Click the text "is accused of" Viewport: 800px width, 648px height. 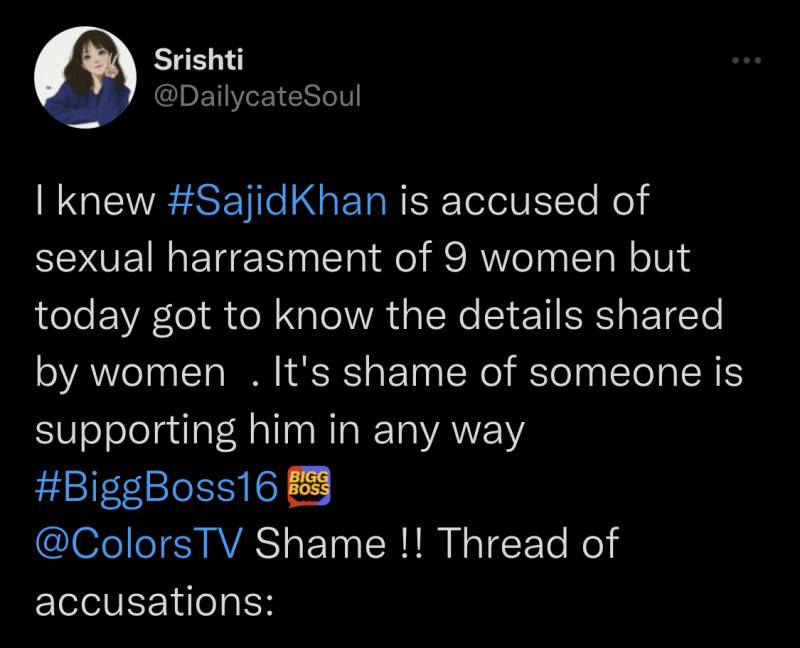[525, 201]
